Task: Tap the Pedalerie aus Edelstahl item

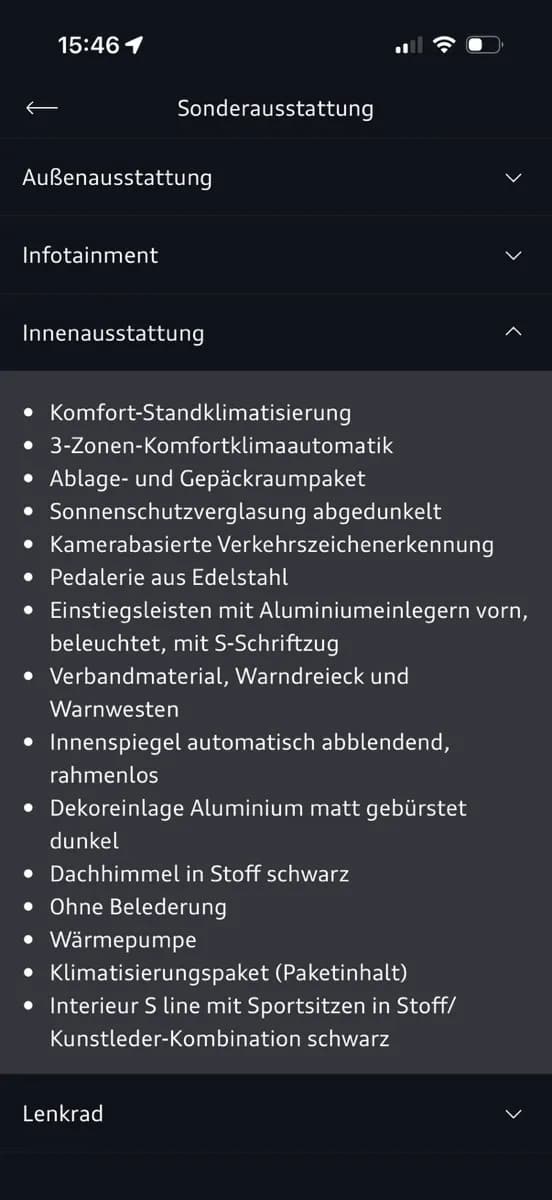Action: coord(169,577)
